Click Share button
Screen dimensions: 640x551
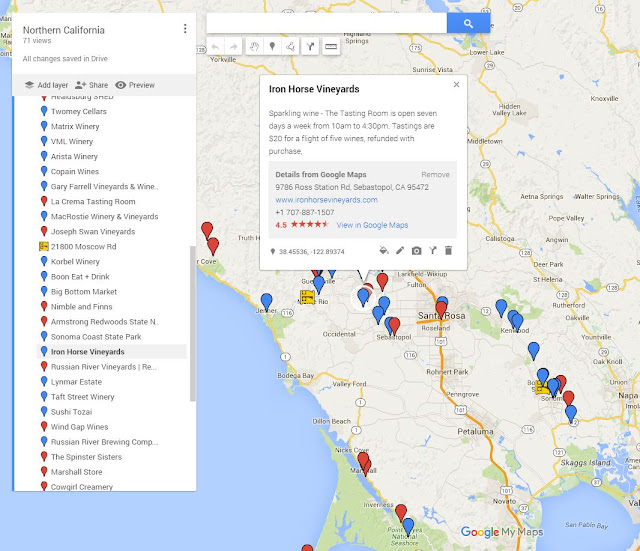point(91,85)
